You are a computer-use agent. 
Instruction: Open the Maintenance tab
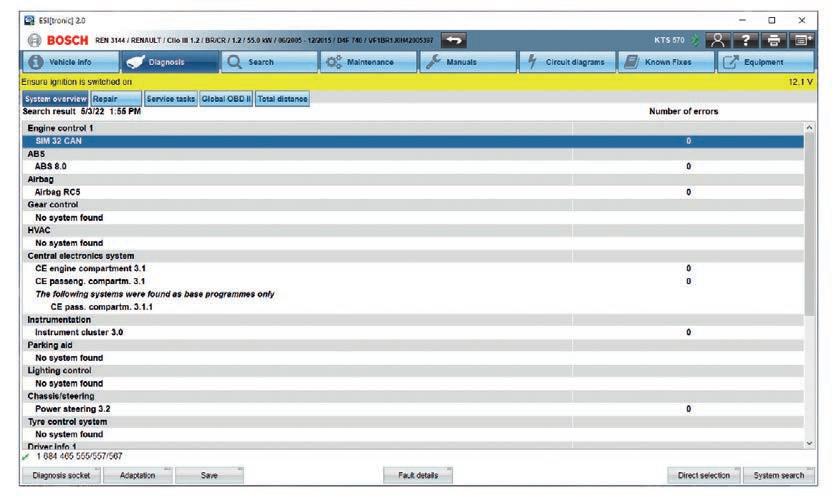tap(368, 62)
